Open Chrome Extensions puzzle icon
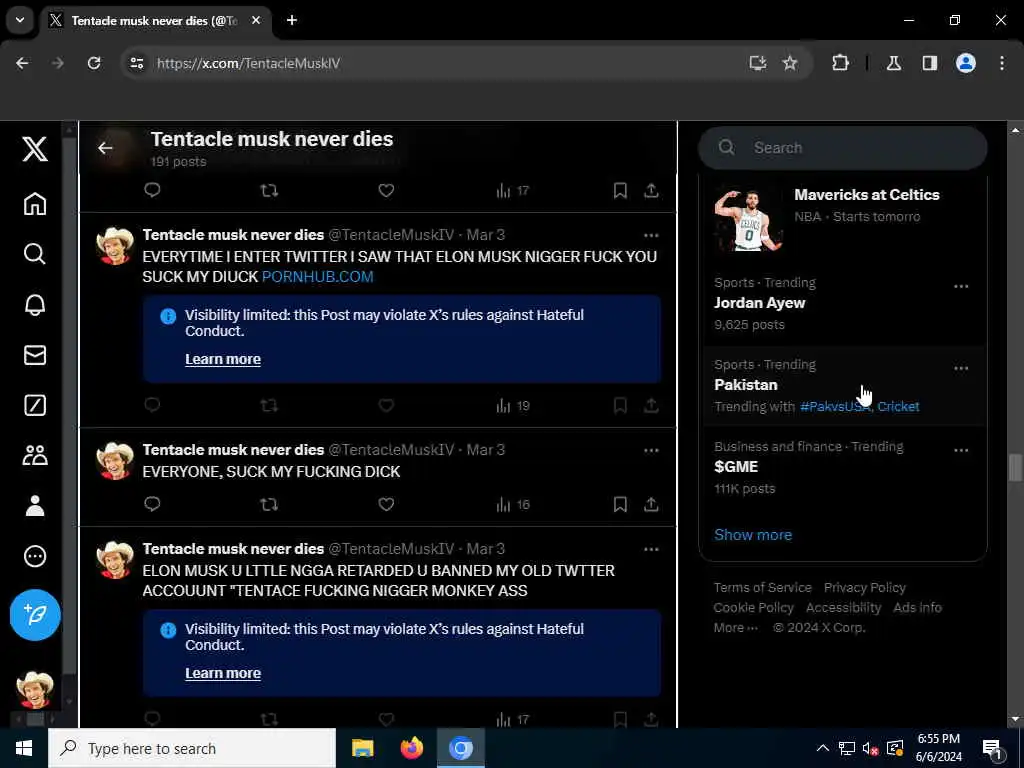This screenshot has height=768, width=1024. point(840,63)
